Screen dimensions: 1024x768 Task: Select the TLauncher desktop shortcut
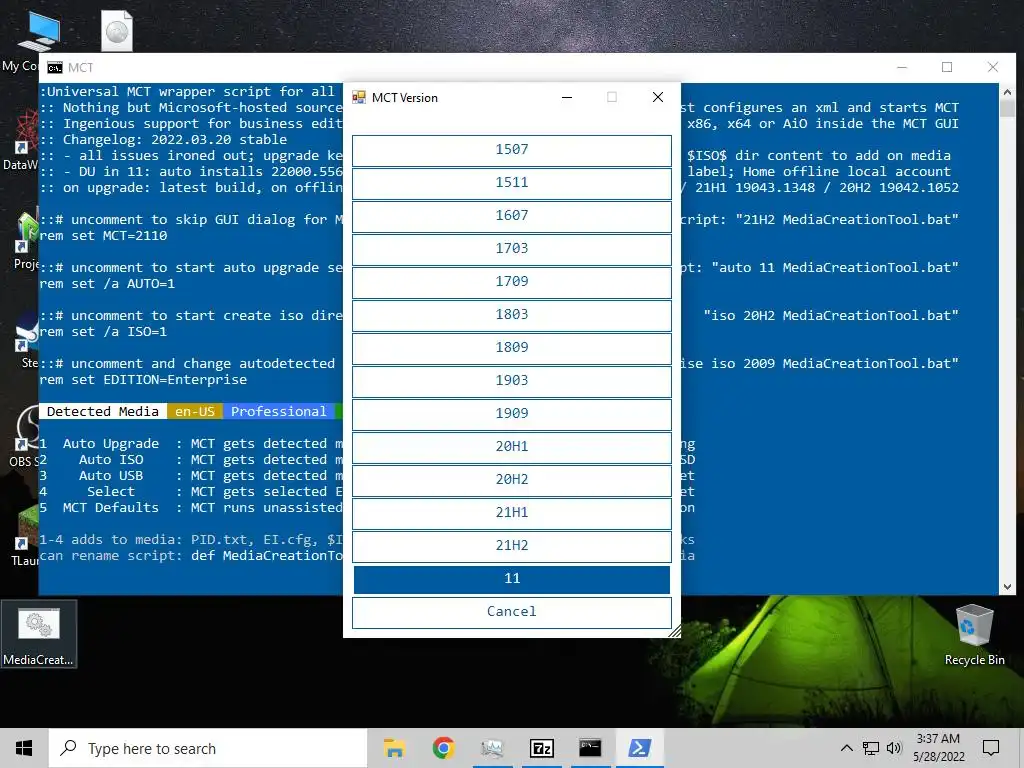point(25,536)
